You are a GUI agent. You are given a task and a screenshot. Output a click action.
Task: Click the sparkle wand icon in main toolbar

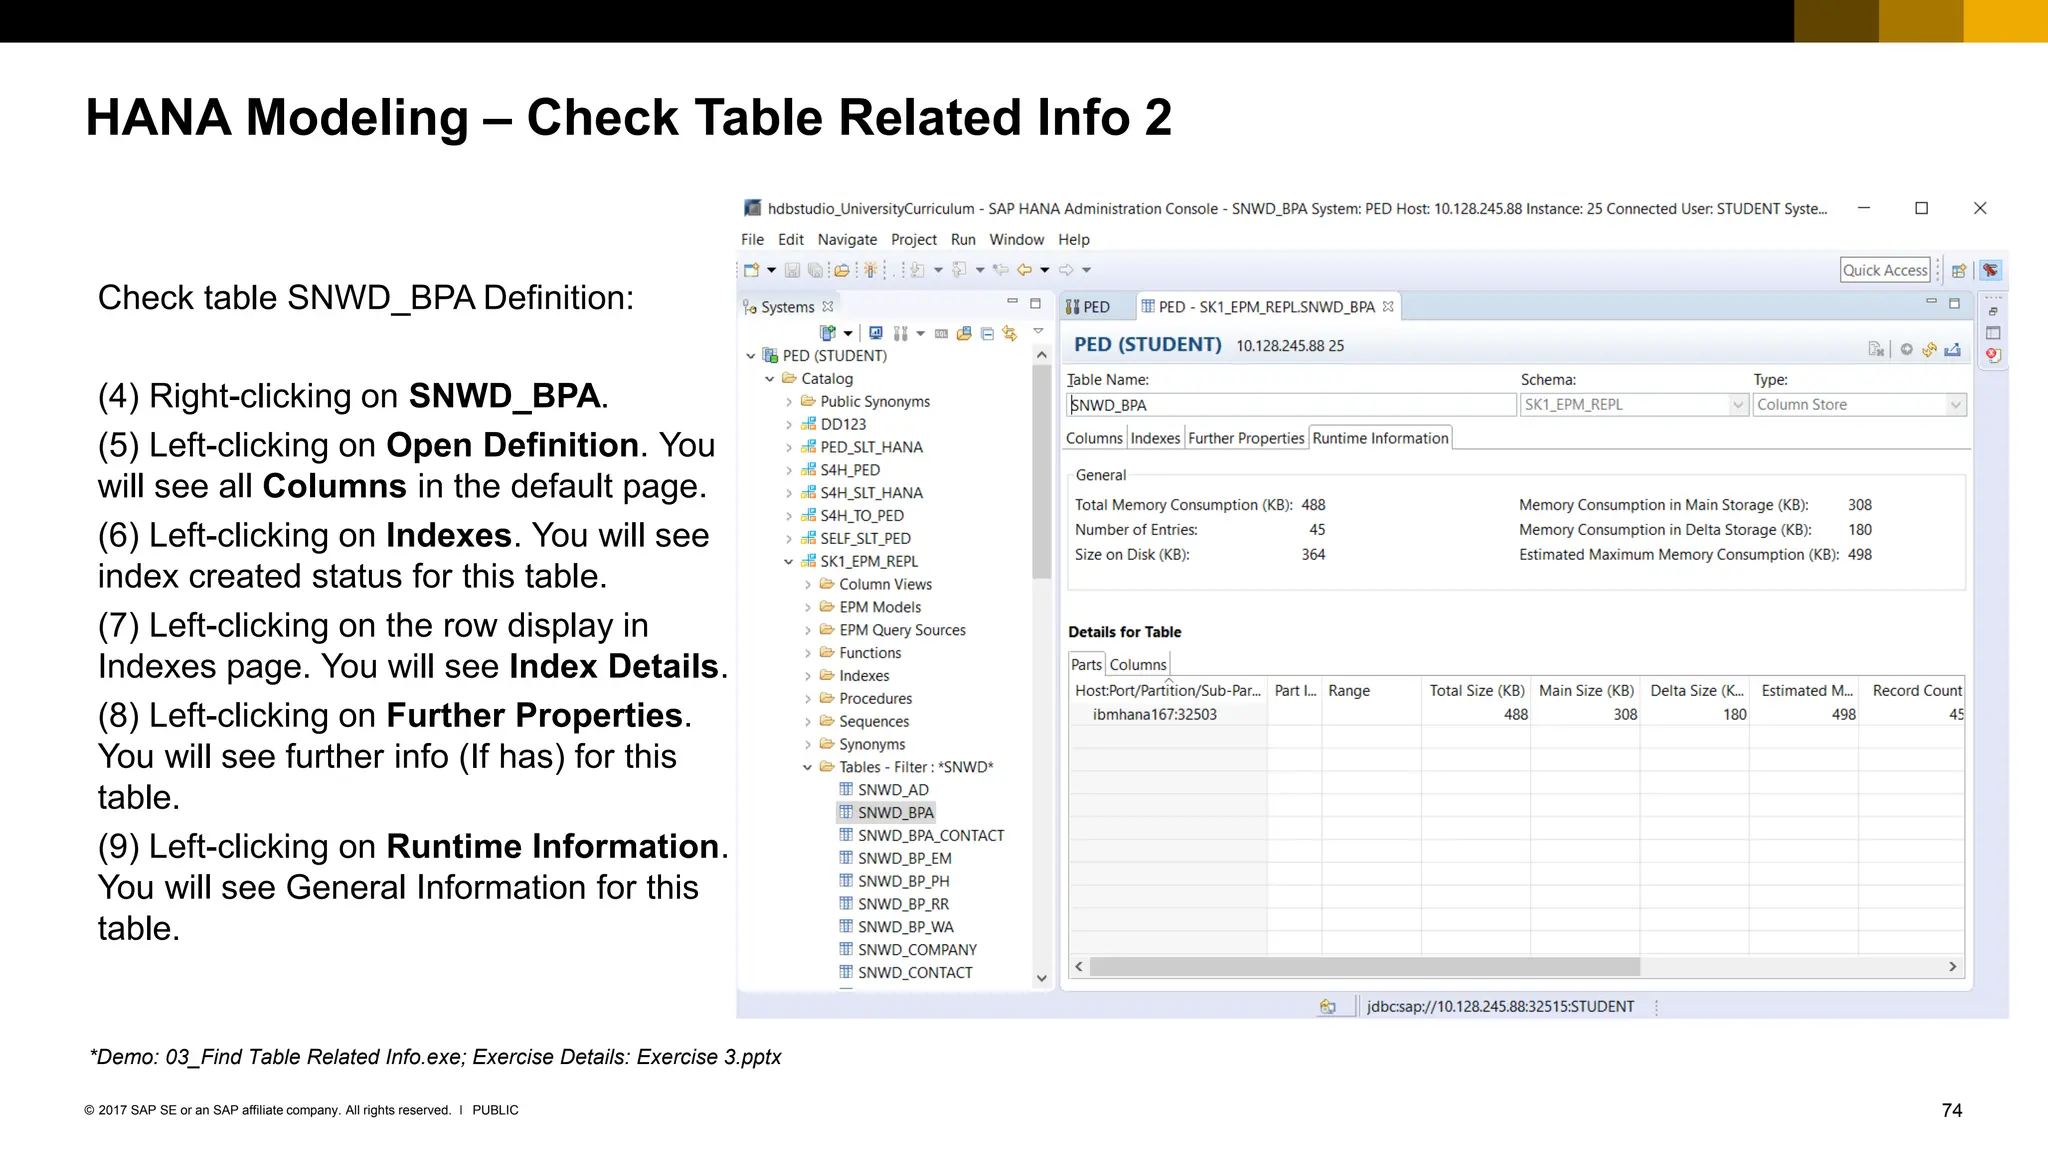point(871,270)
